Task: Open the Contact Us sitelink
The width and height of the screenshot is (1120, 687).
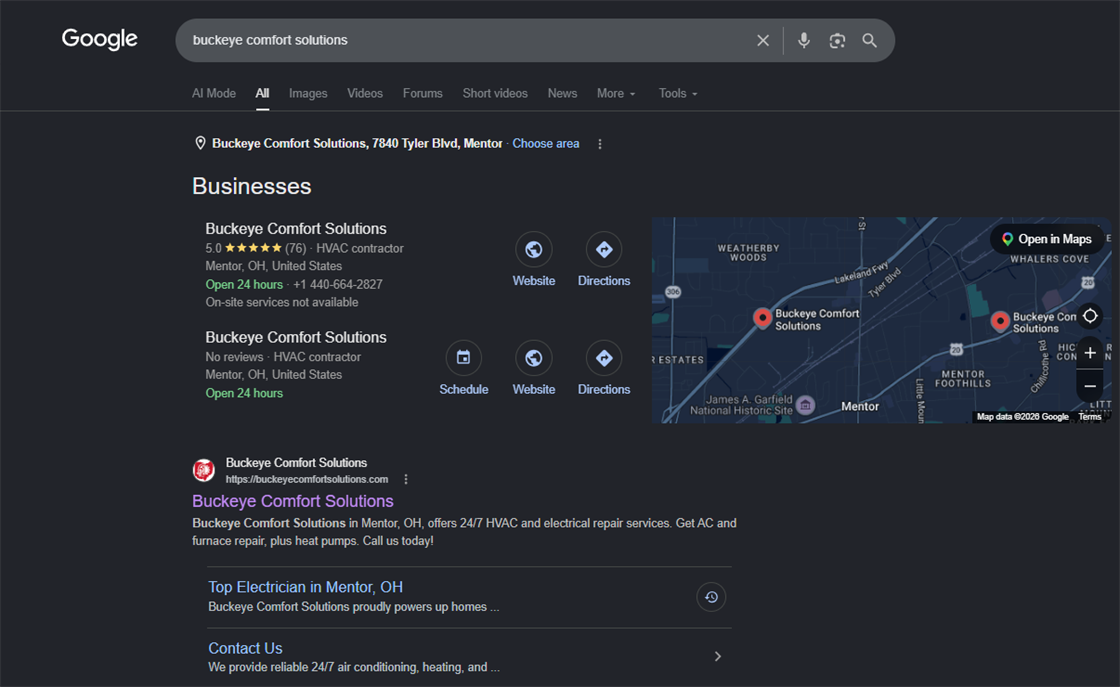Action: click(x=245, y=648)
